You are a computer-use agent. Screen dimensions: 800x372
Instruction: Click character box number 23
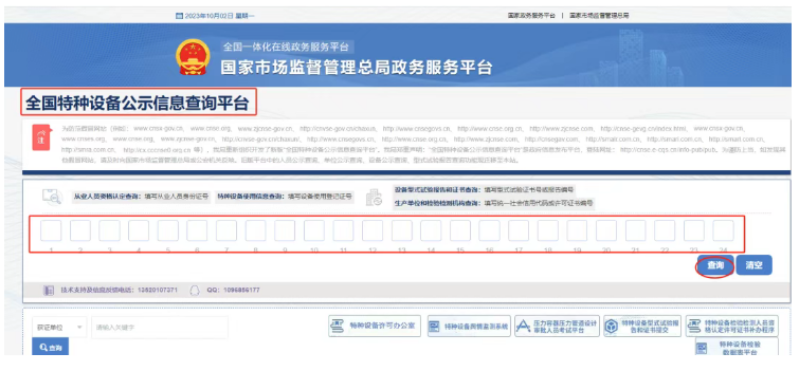point(694,231)
